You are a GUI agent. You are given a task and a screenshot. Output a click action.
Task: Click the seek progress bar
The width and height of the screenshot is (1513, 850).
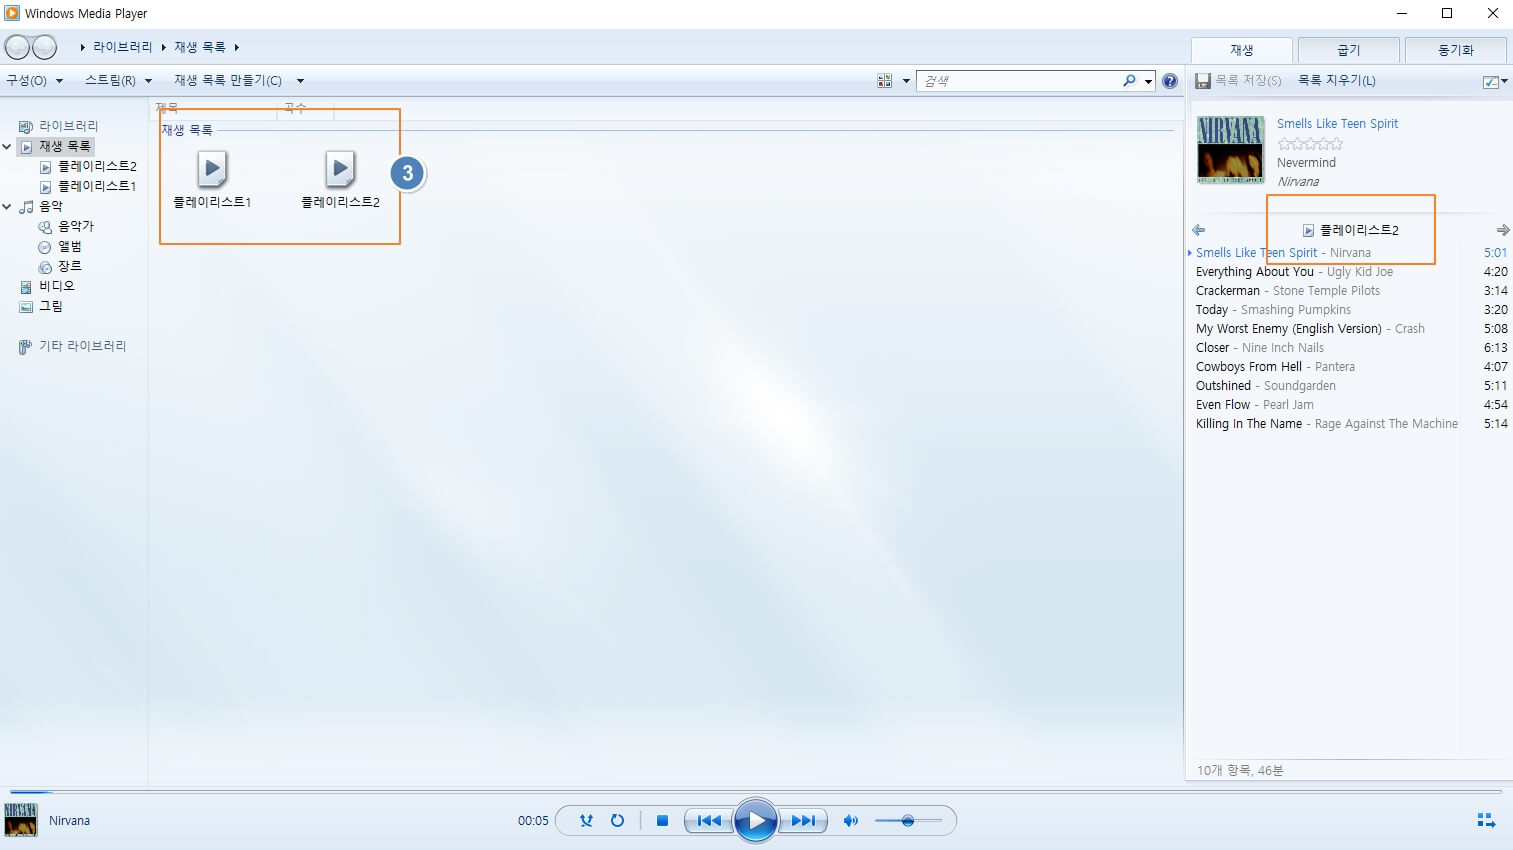coord(756,791)
